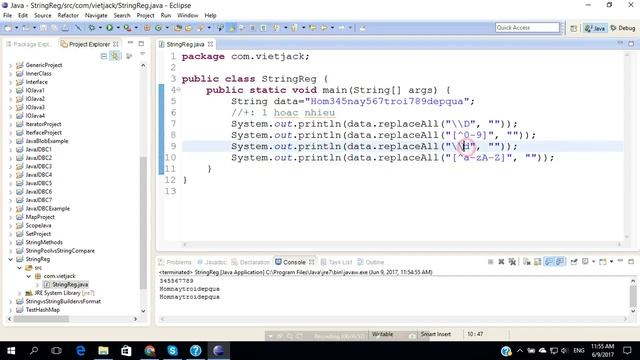Collapse the com.vietjack package node

click(29, 276)
